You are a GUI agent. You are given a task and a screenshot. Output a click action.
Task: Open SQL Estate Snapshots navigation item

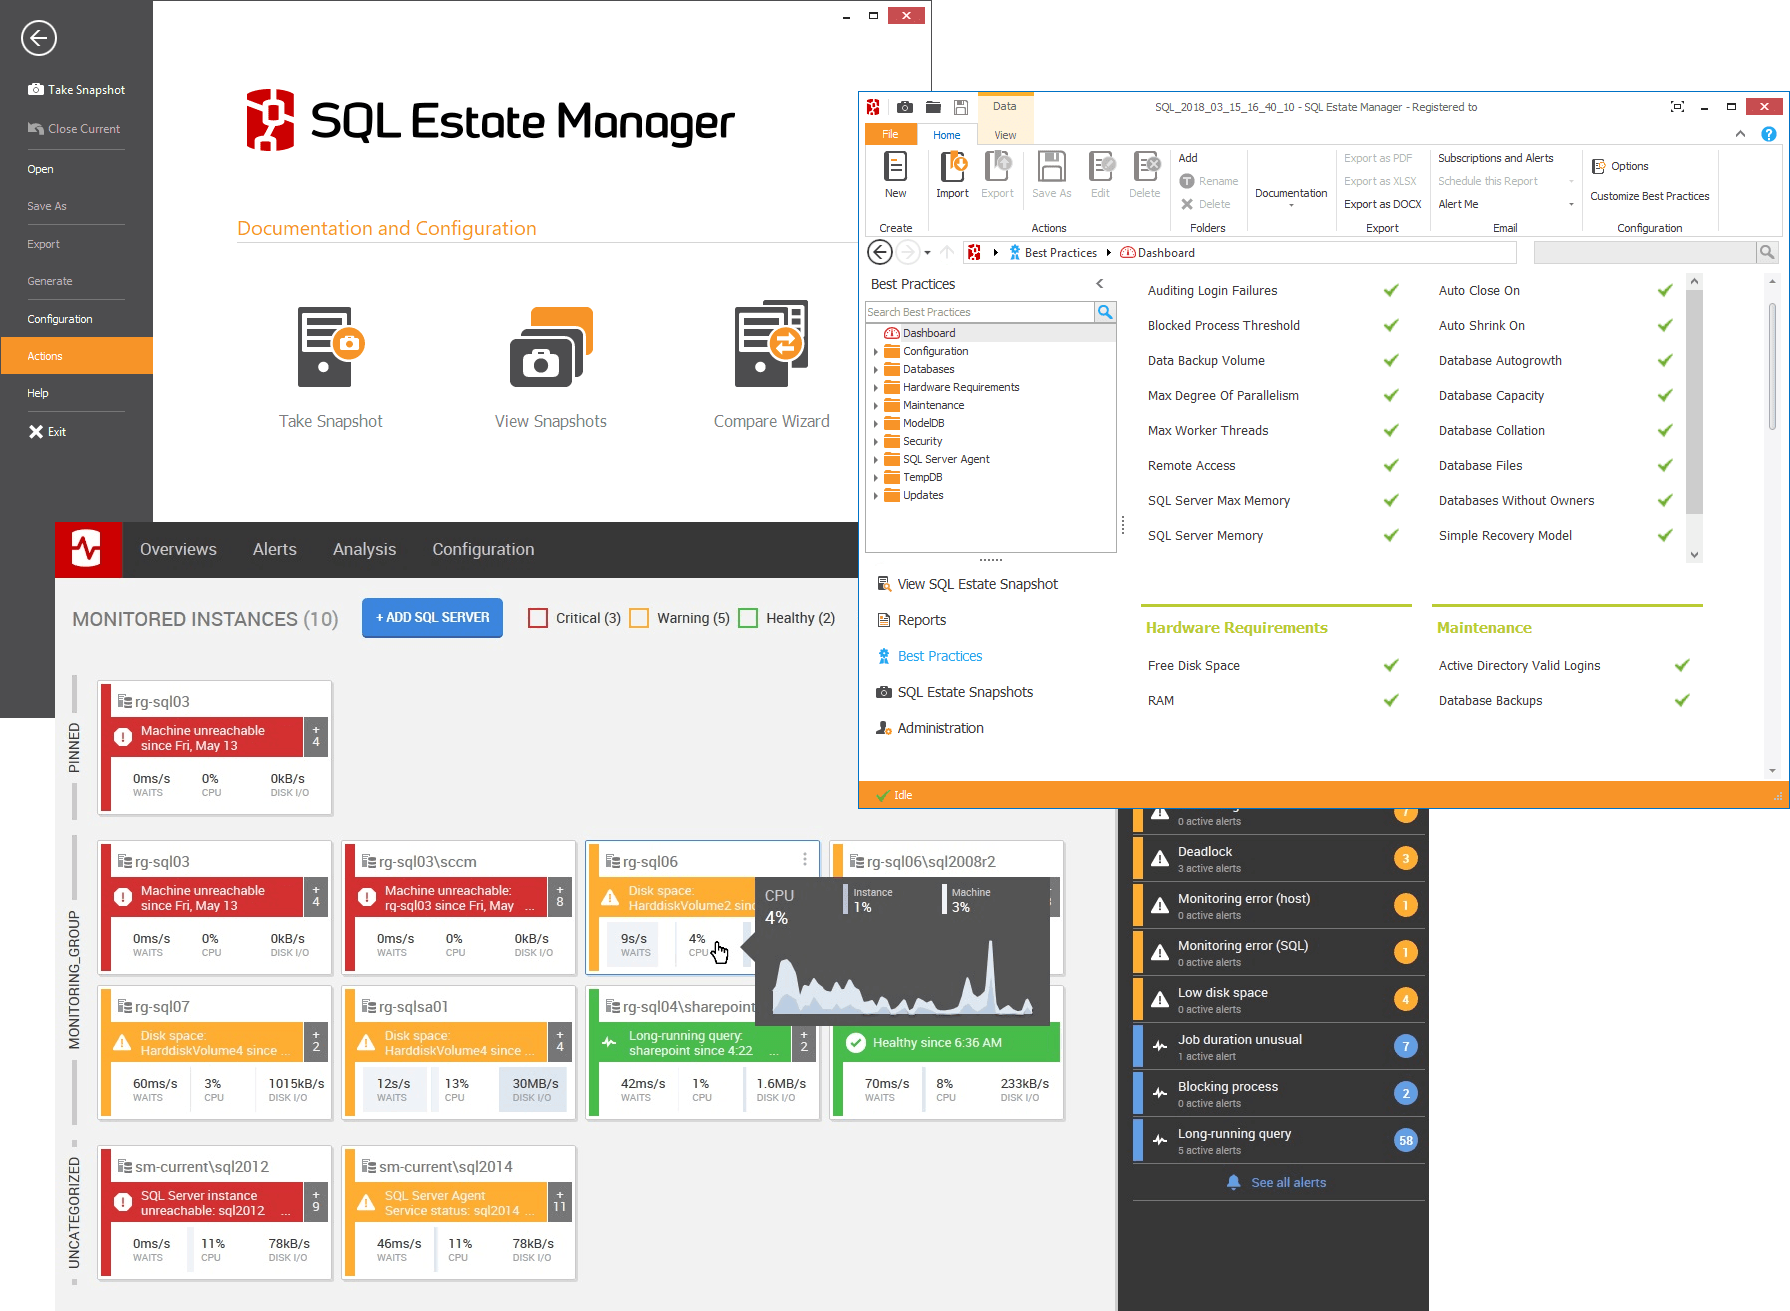tap(955, 692)
